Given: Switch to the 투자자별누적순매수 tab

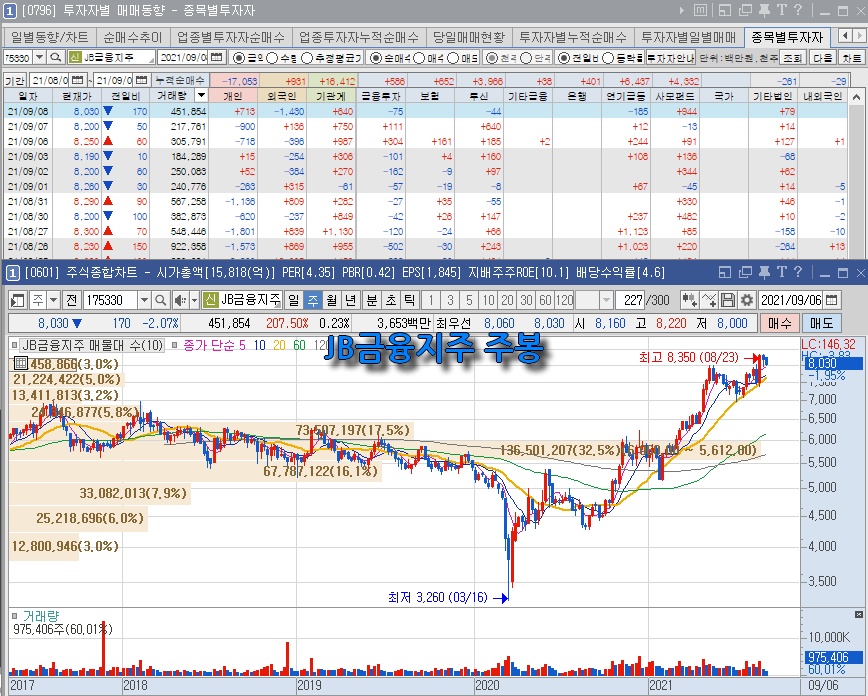Looking at the screenshot, I should coord(573,37).
